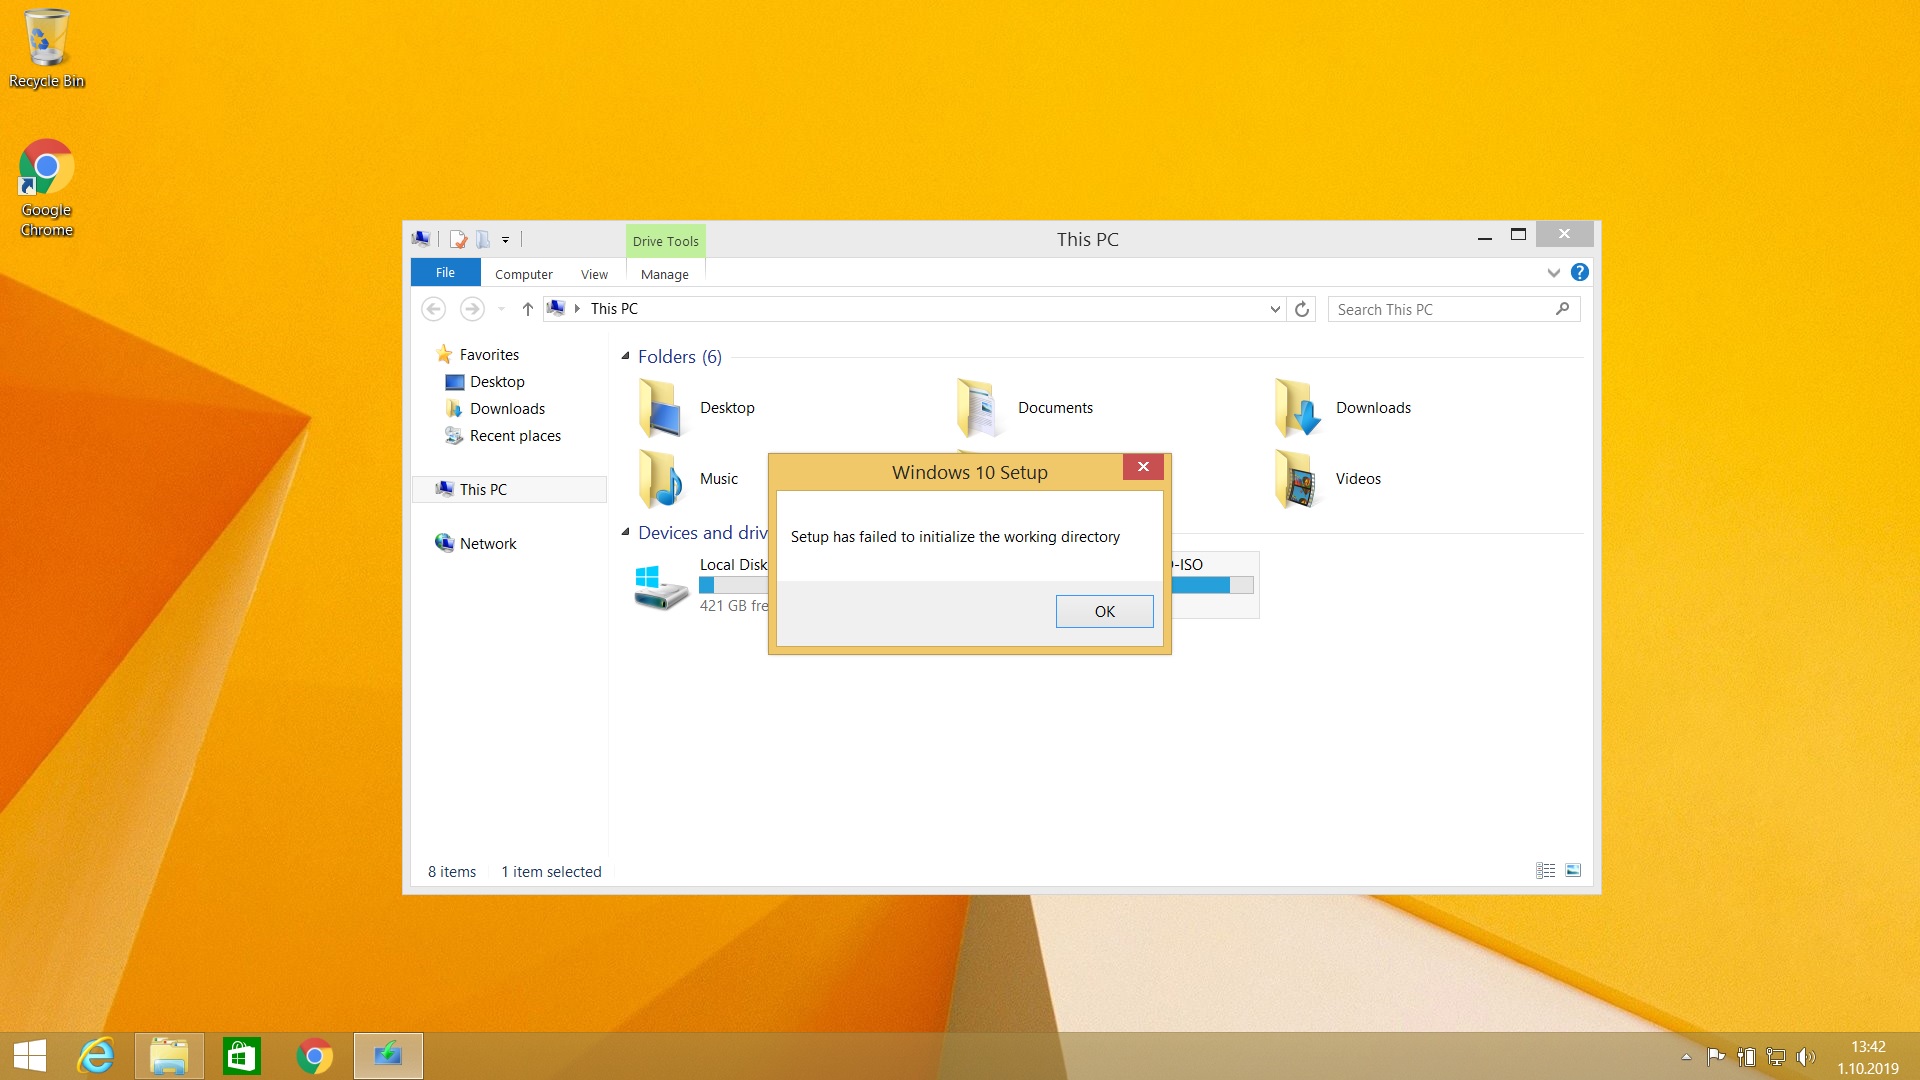This screenshot has width=1920, height=1080.
Task: Click OK in Windows 10 Setup dialog
Action: click(1104, 611)
